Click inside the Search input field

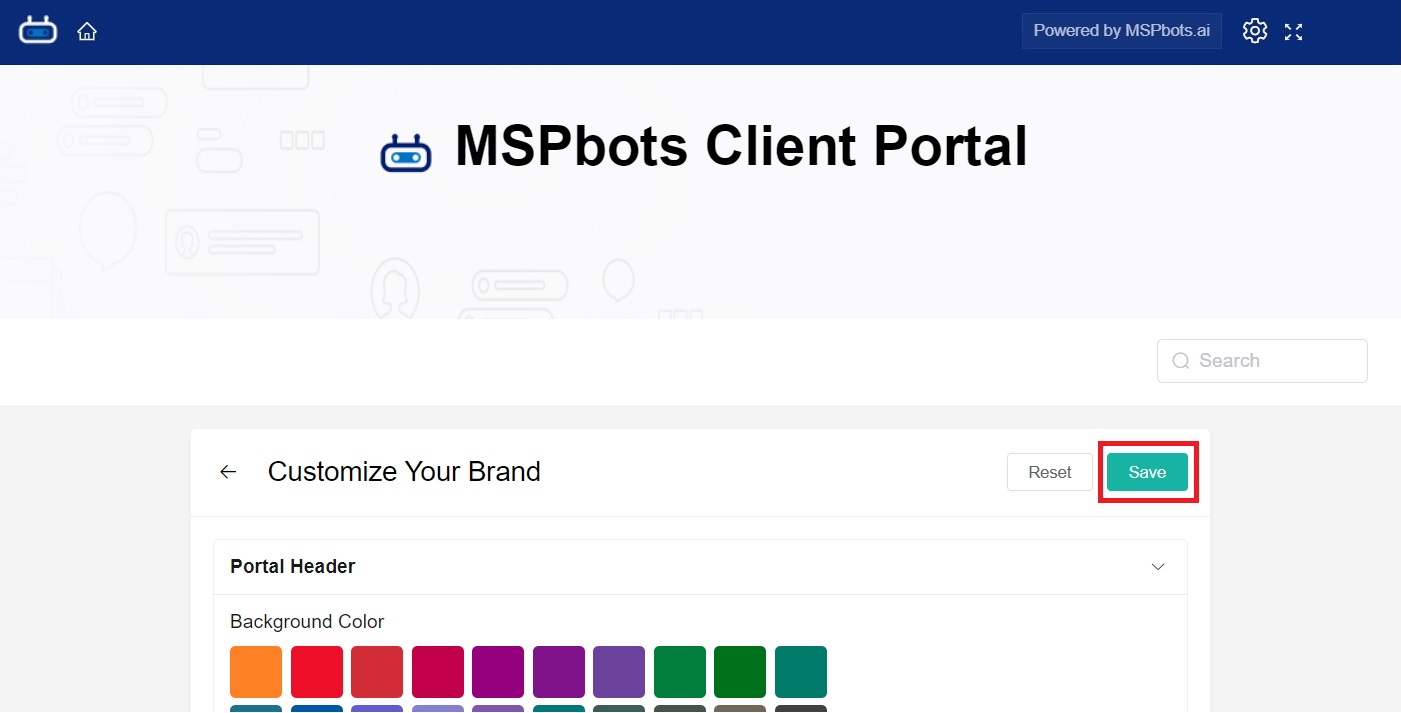1260,360
